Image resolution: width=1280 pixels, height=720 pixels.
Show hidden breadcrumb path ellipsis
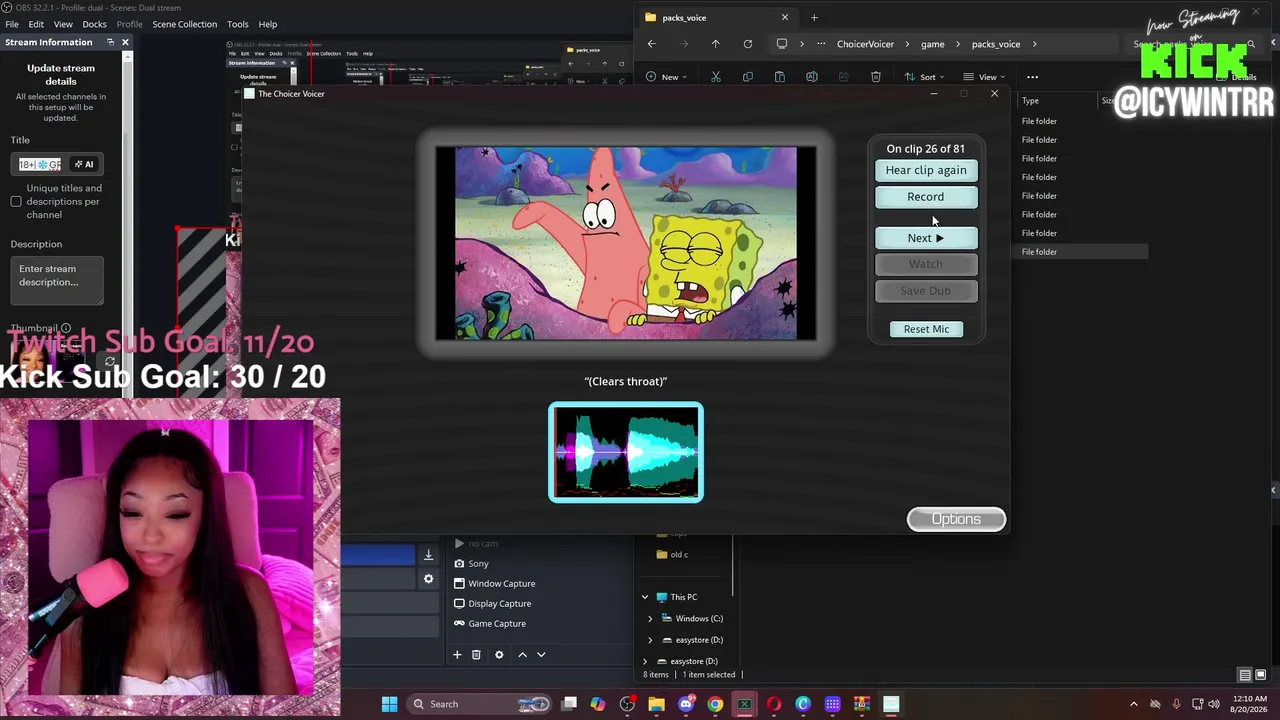tap(821, 44)
